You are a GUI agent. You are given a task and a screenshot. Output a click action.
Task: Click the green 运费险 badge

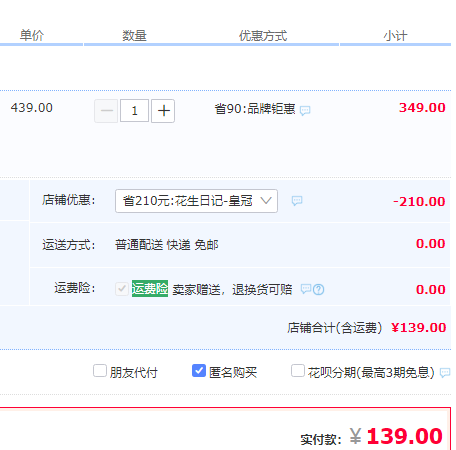(x=150, y=289)
